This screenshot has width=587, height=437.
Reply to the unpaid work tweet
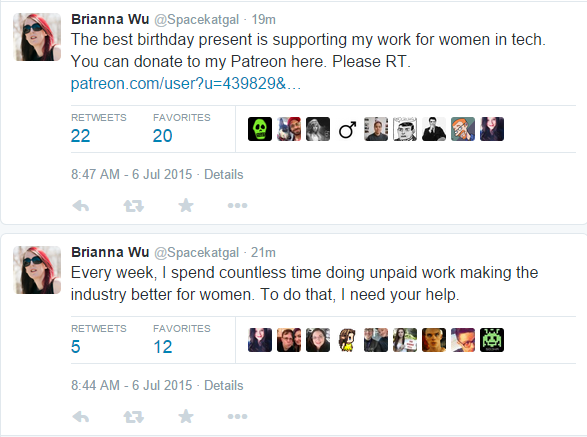click(81, 416)
